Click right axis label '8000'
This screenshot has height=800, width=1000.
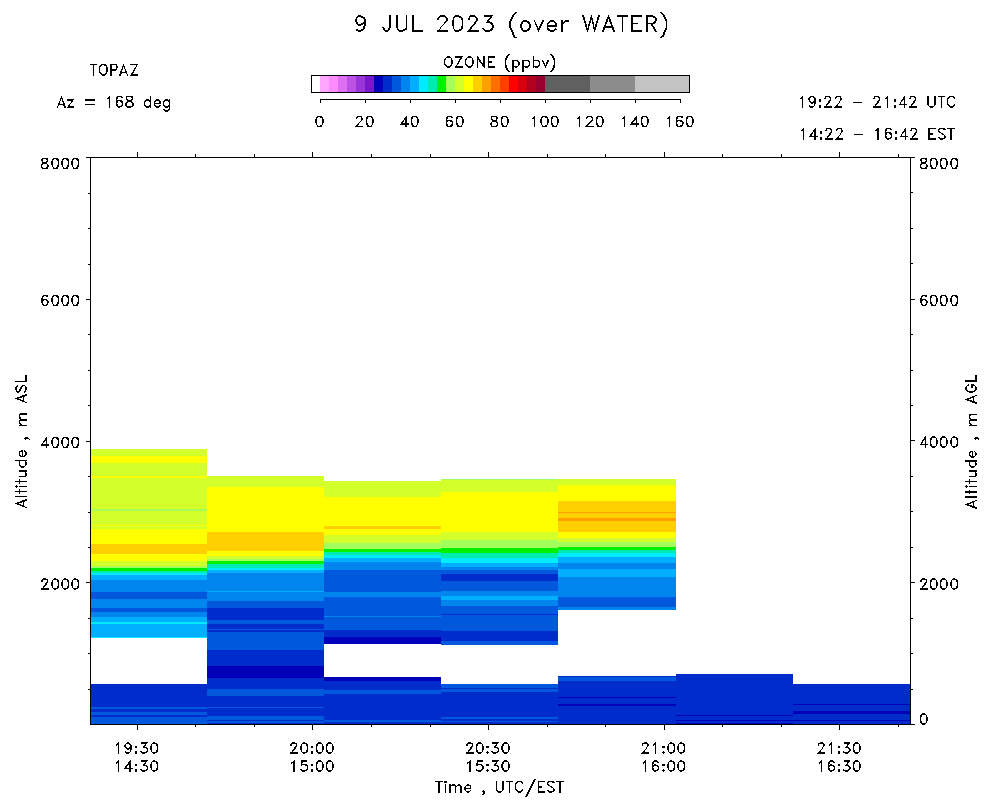[x=939, y=163]
